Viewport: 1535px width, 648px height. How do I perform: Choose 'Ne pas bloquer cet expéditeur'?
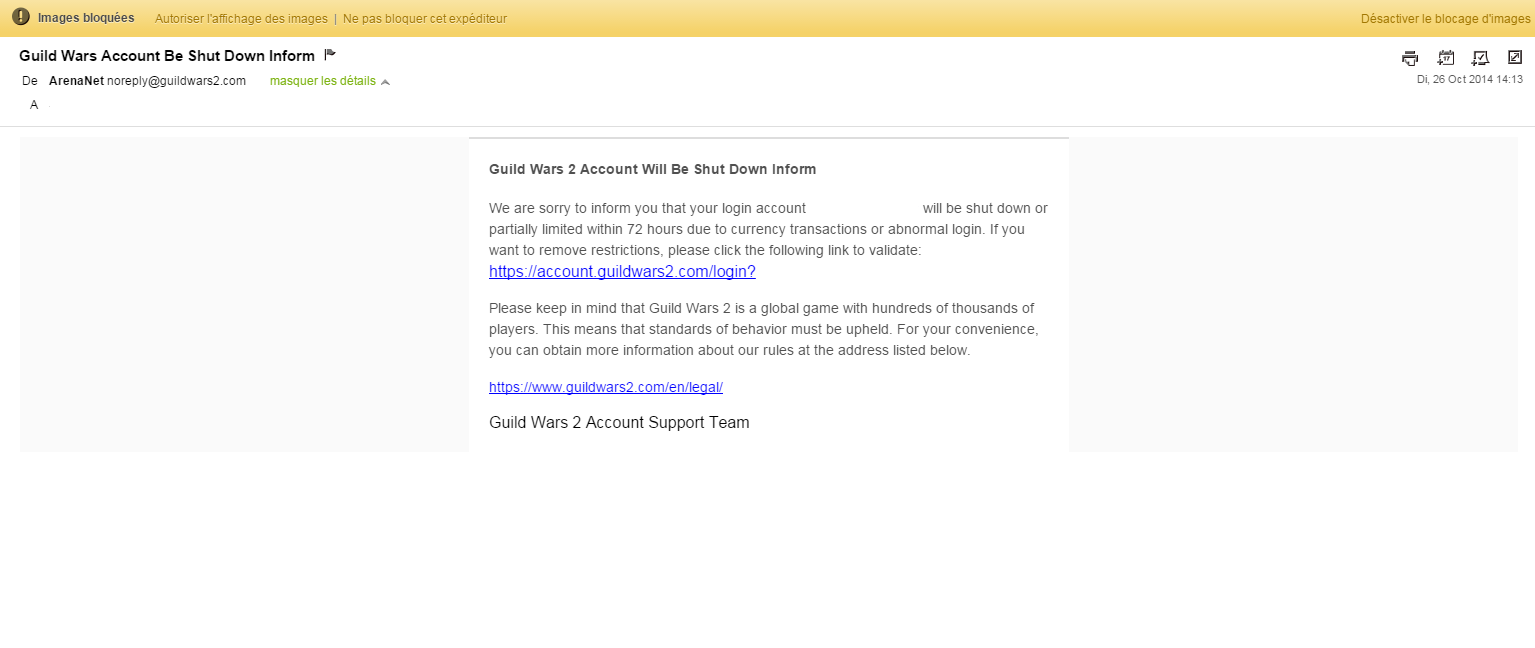pos(425,19)
